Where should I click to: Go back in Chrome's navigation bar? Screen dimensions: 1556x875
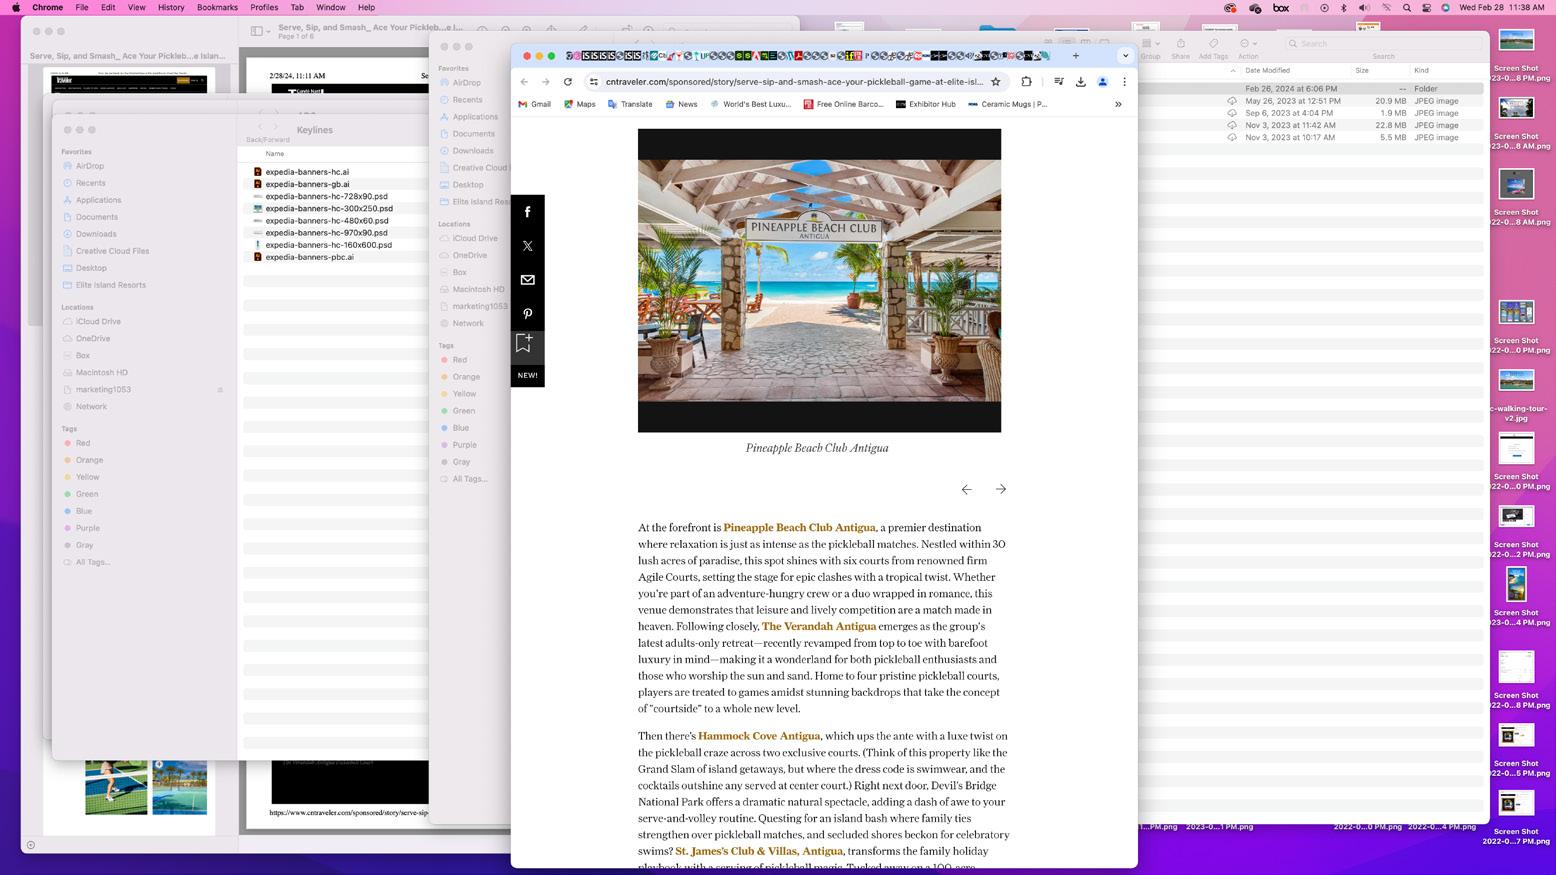[x=524, y=82]
